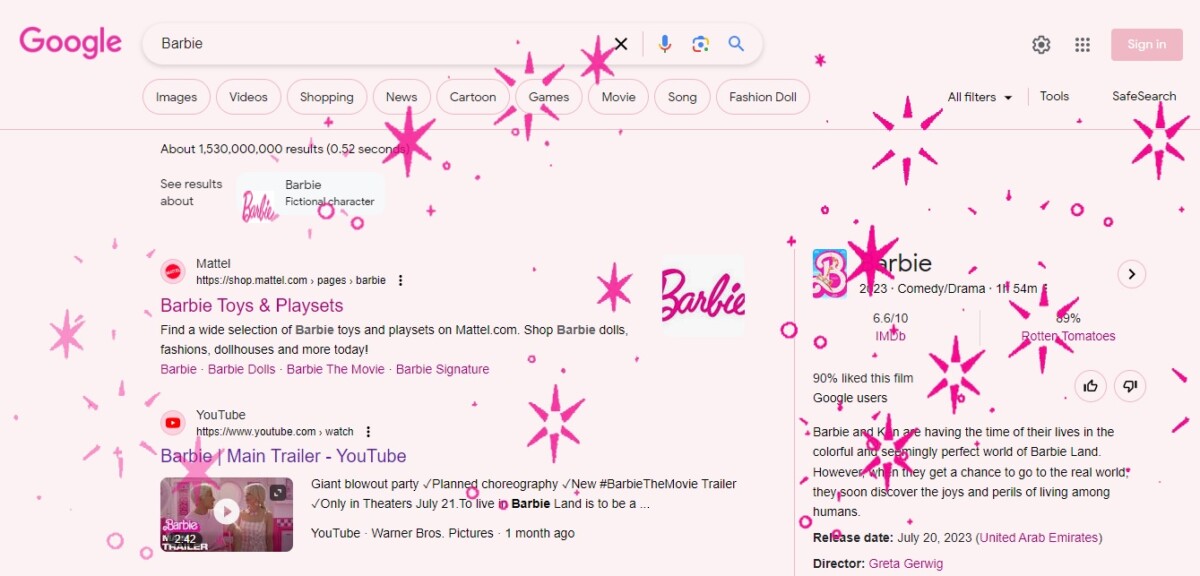Open the Barbie The Movie sitelink
The width and height of the screenshot is (1200, 576).
coord(335,369)
